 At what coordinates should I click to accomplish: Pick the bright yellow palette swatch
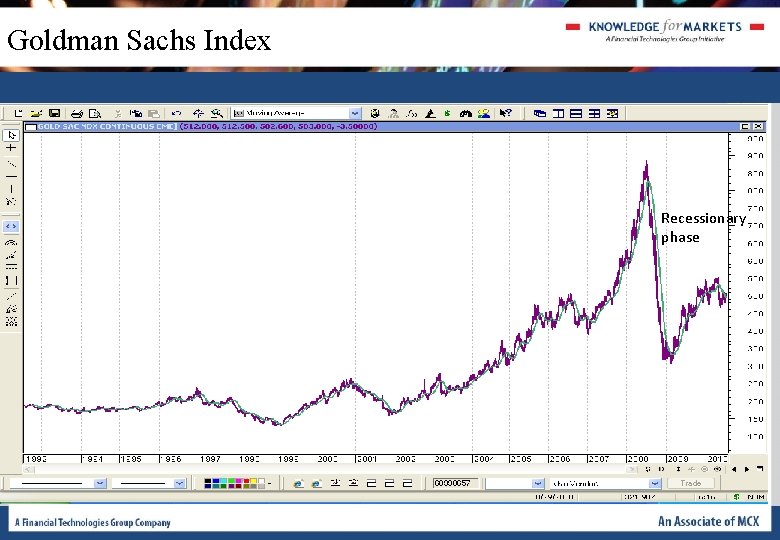[x=254, y=483]
